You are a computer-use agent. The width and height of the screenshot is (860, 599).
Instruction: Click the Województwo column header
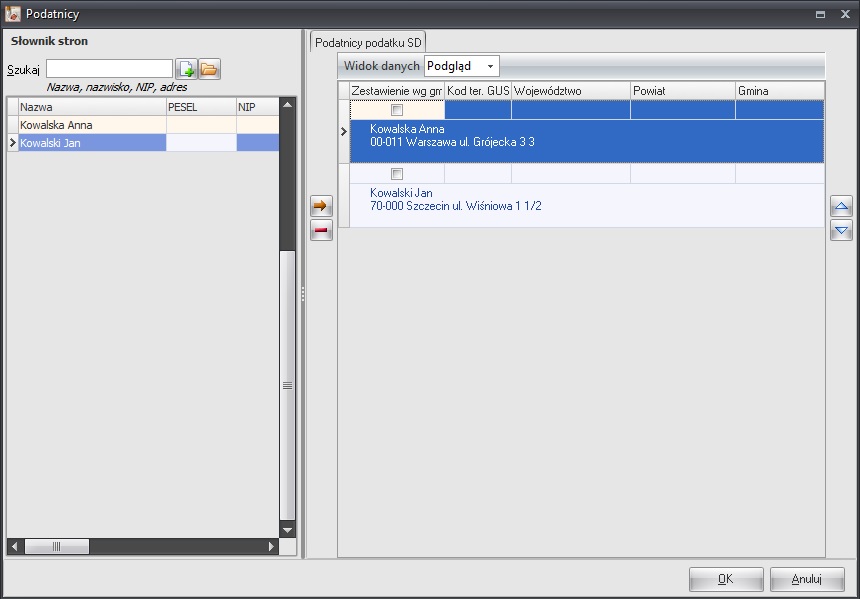570,91
